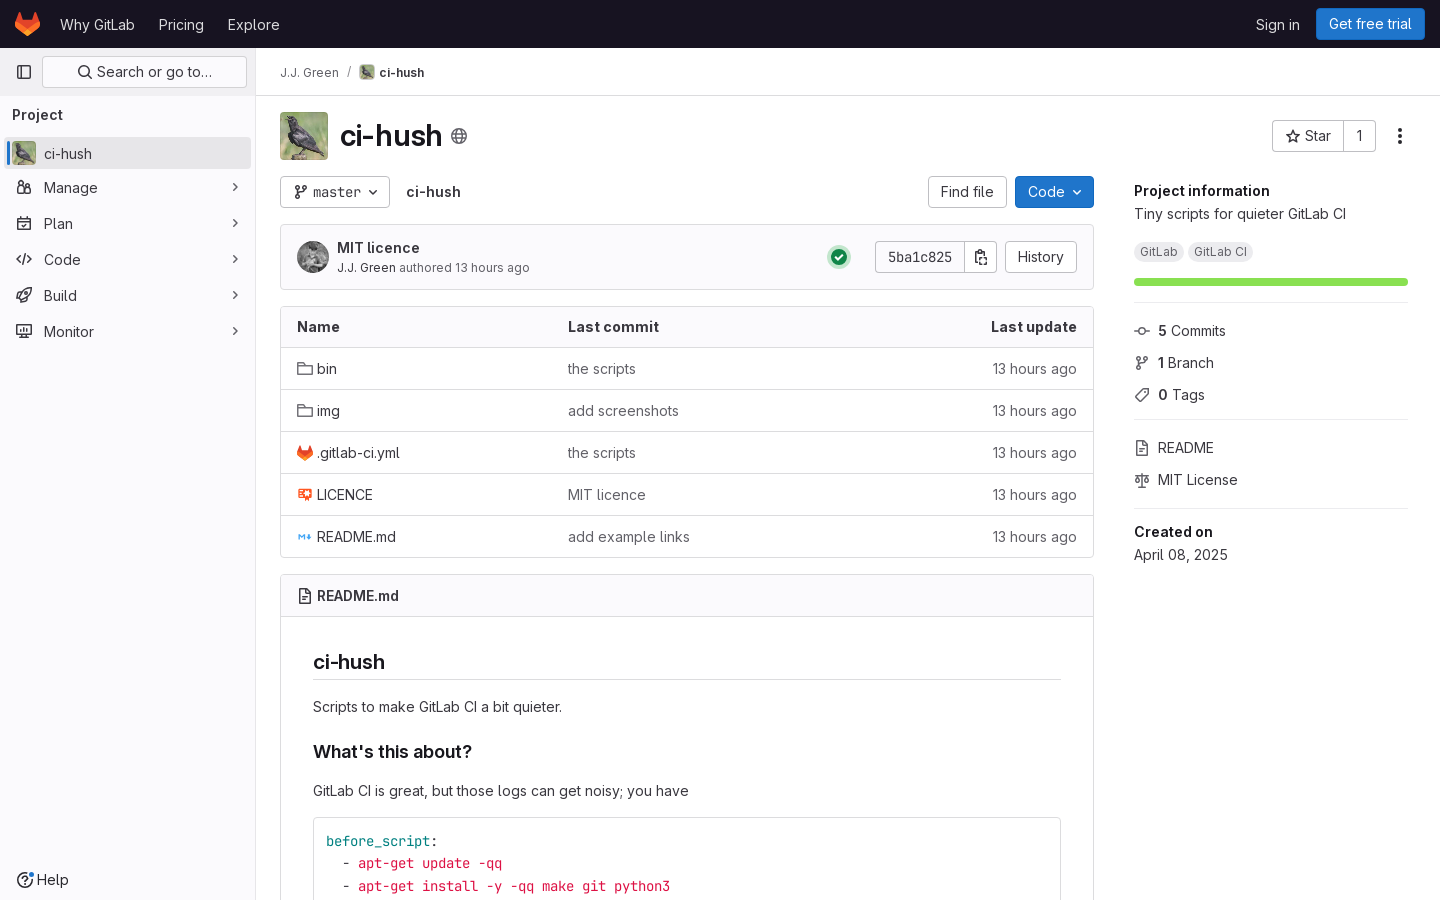The width and height of the screenshot is (1440, 900).
Task: Expand the Monitor section chevron
Action: coord(235,332)
